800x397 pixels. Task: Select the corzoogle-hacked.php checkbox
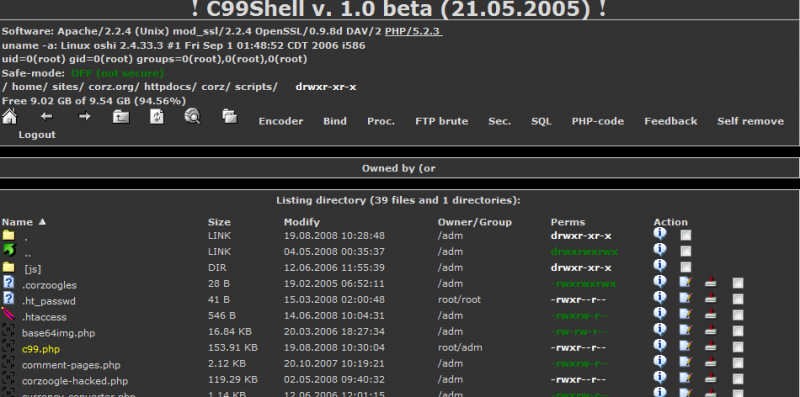pos(738,380)
